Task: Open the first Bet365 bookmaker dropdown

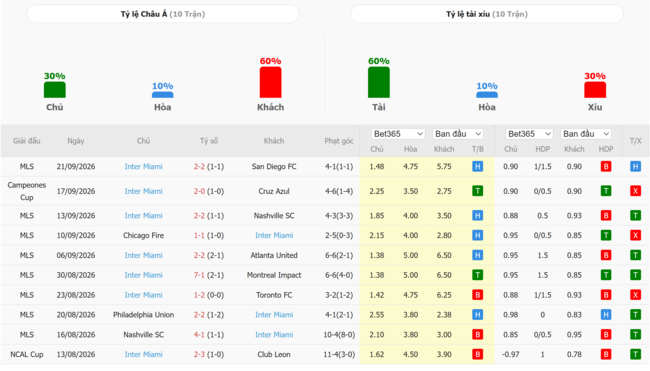Action: click(398, 134)
